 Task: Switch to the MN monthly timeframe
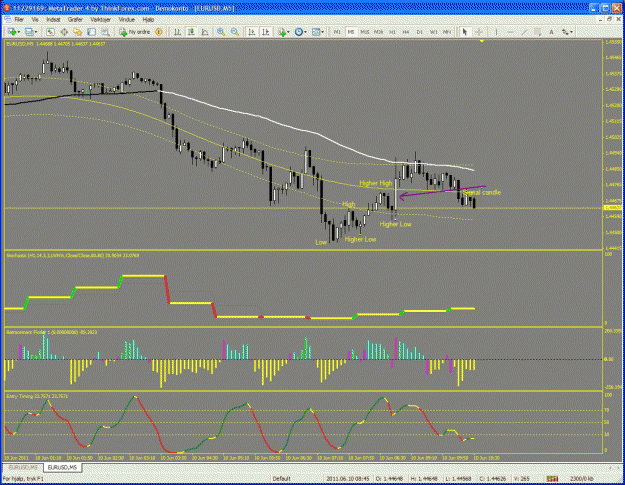[x=447, y=32]
